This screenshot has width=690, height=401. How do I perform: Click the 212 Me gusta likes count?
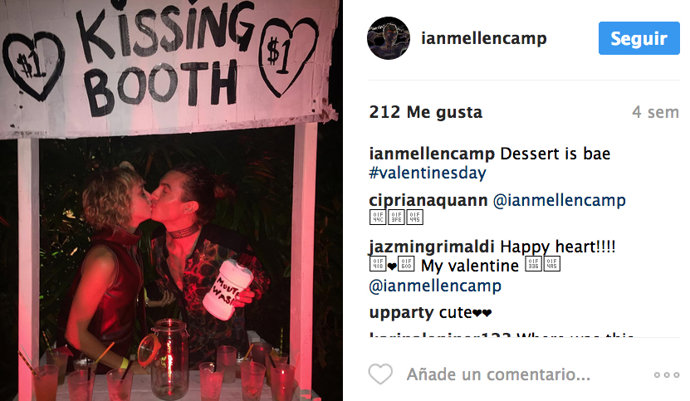coord(426,112)
